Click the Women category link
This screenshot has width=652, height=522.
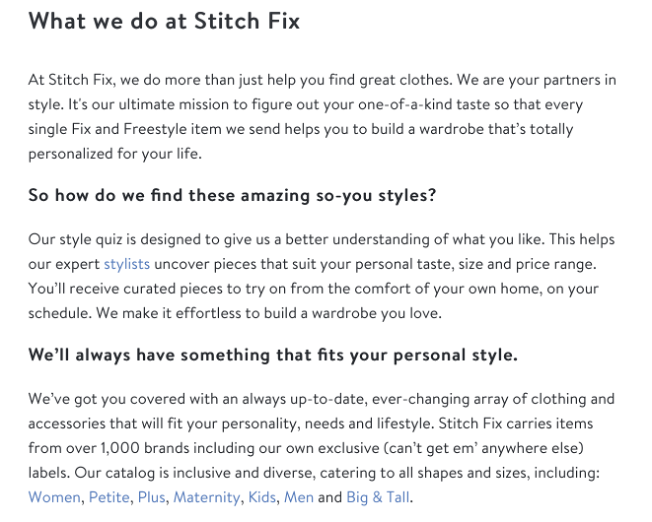55,496
